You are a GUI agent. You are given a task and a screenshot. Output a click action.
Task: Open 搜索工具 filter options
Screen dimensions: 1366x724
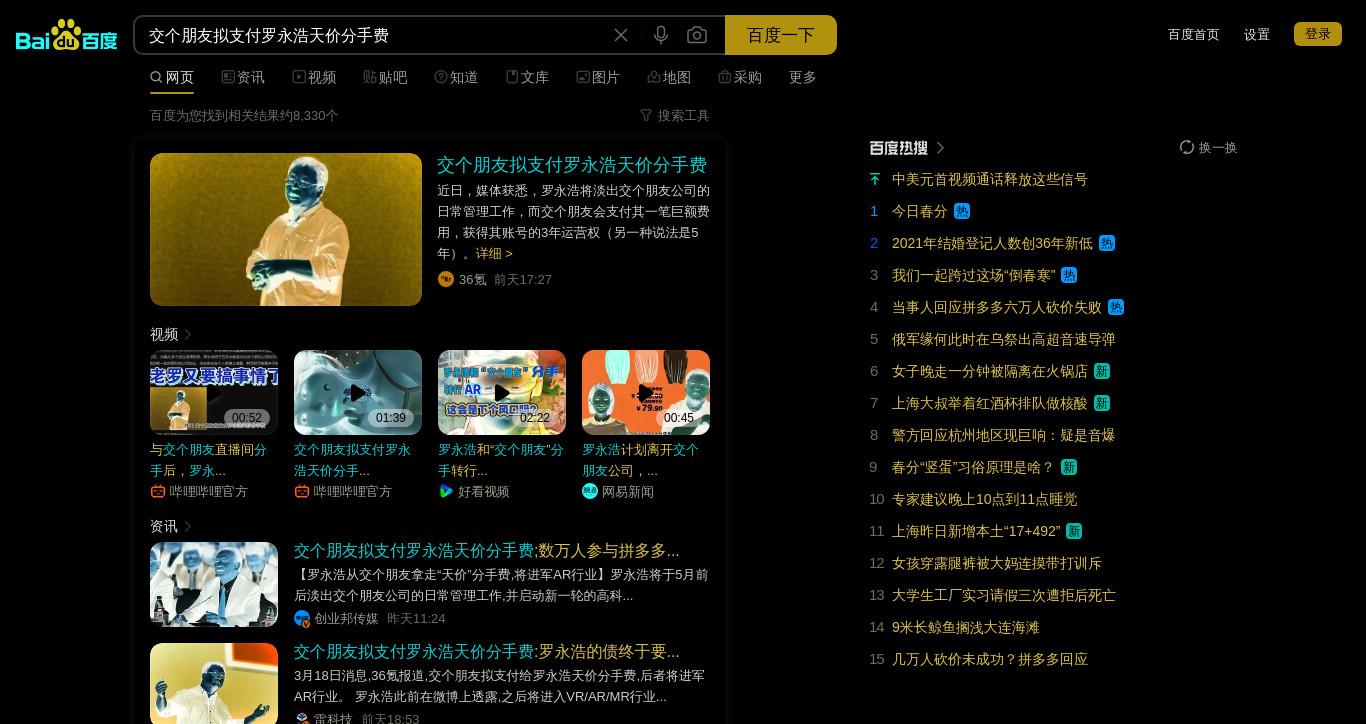pyautogui.click(x=675, y=115)
